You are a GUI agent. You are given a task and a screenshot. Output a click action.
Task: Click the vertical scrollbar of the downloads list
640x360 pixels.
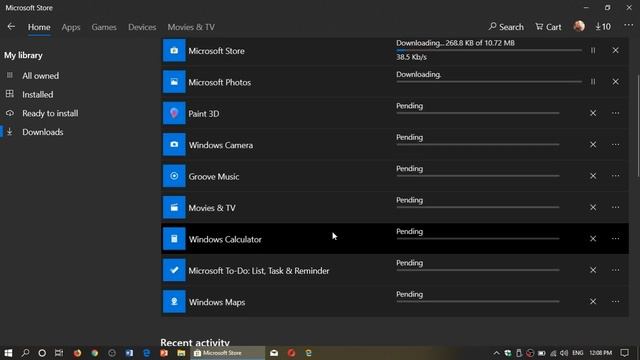tap(638, 125)
